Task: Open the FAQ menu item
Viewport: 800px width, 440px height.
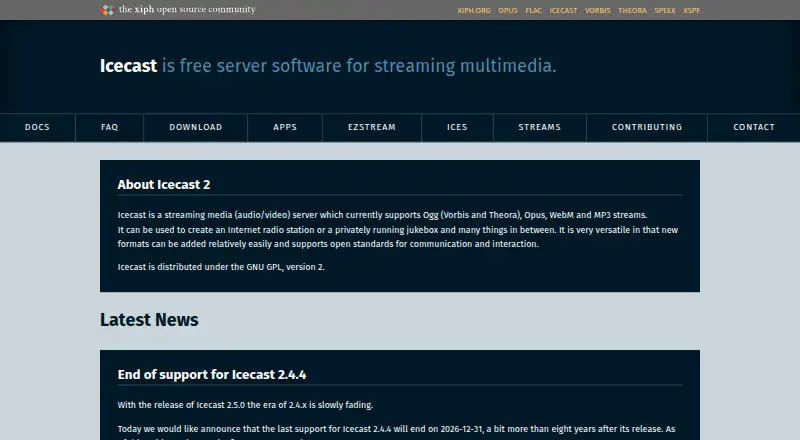Action: (x=109, y=127)
